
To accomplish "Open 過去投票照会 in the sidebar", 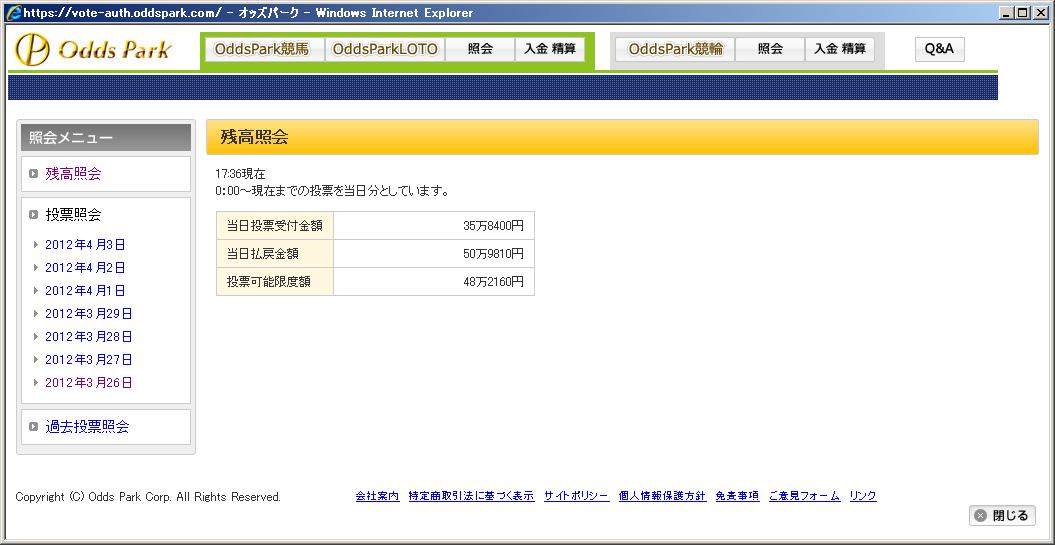I will coord(87,427).
